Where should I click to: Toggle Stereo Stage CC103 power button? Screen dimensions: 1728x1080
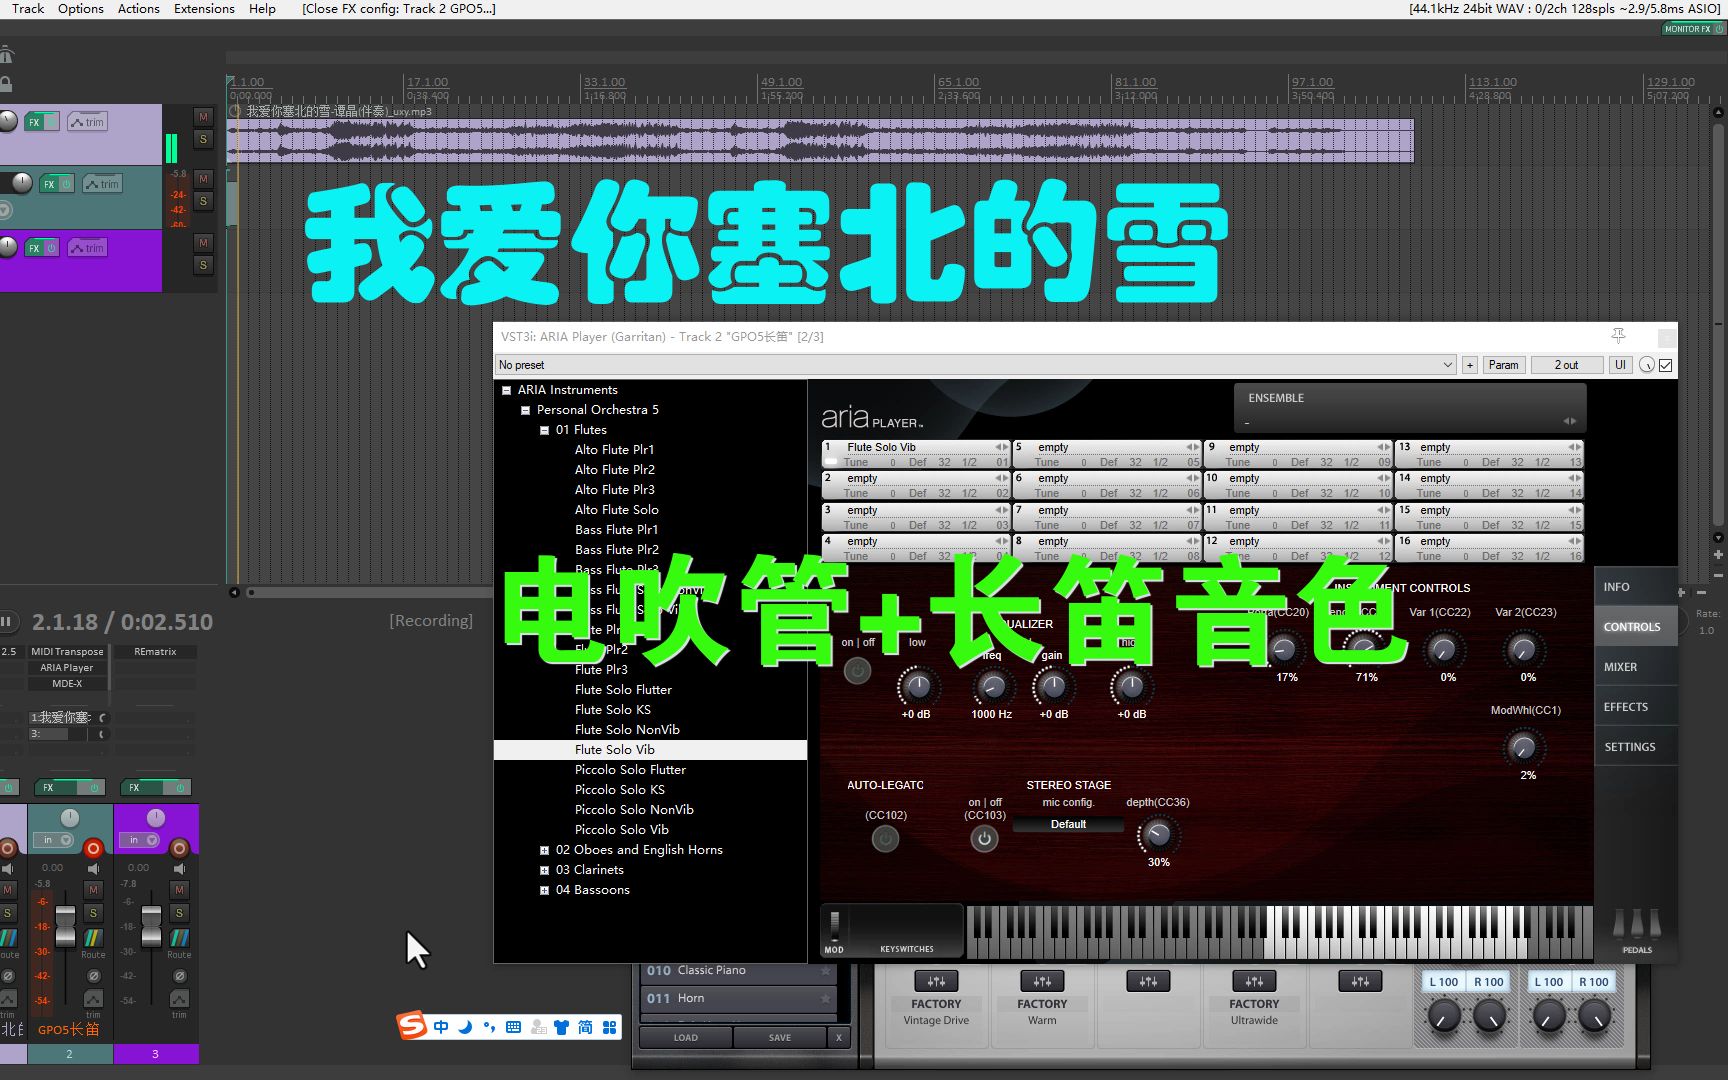[x=984, y=839]
